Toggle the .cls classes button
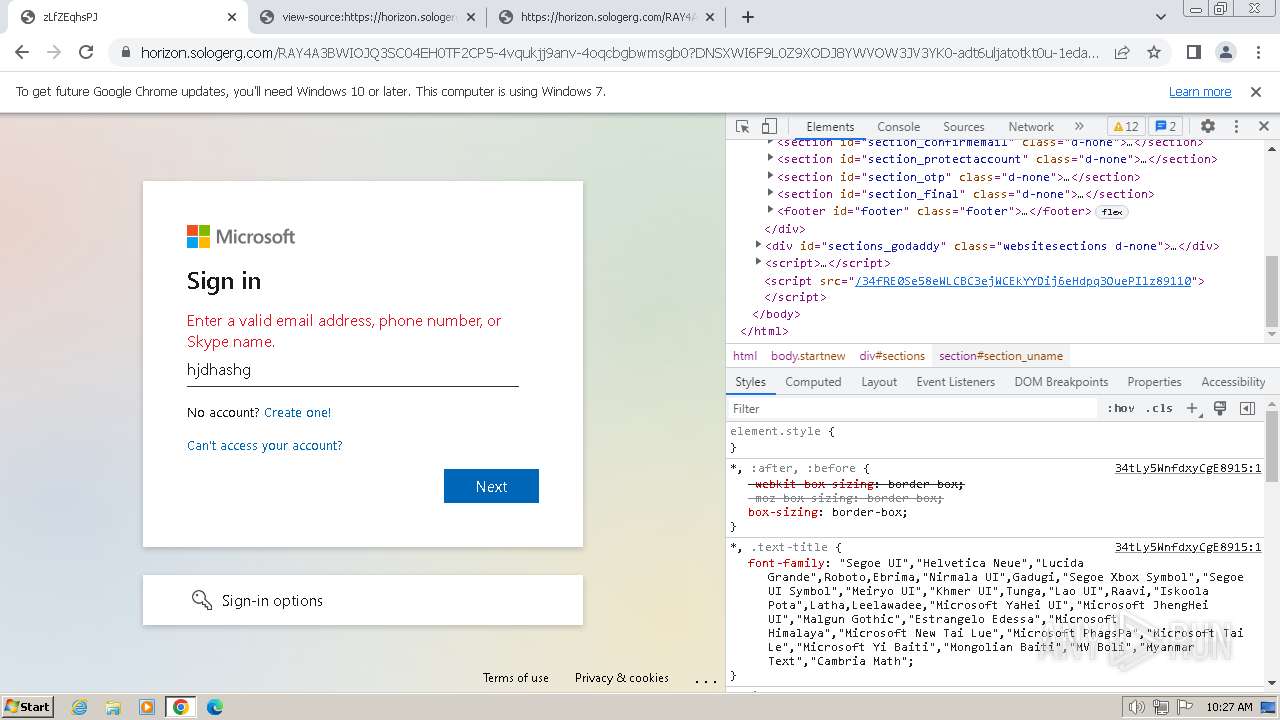Viewport: 1280px width, 720px height. (1159, 409)
